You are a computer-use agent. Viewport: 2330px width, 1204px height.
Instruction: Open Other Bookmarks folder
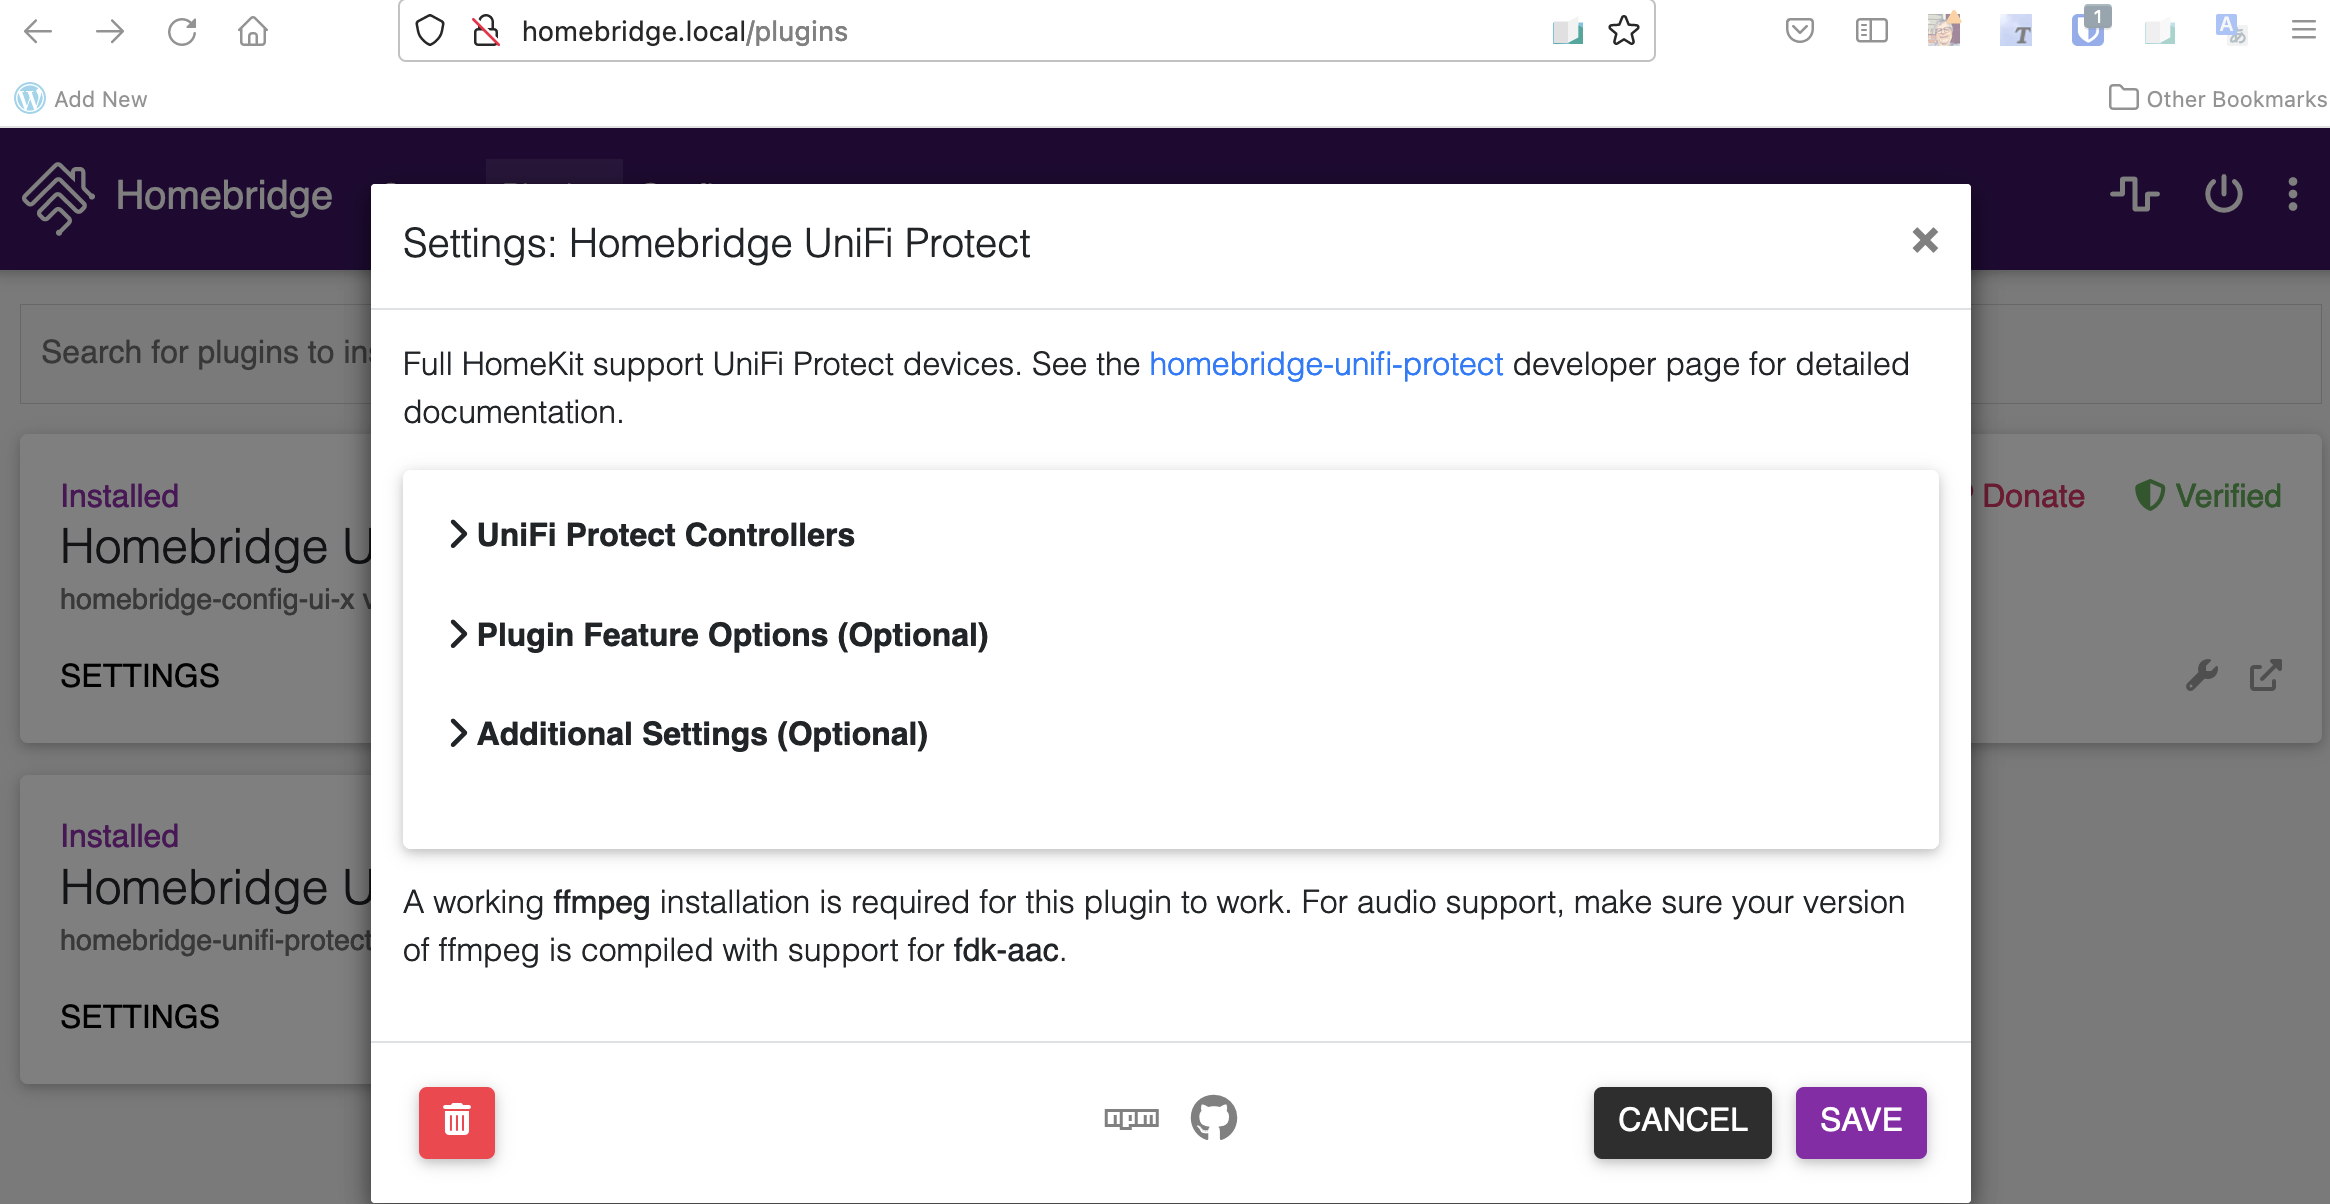click(2218, 98)
